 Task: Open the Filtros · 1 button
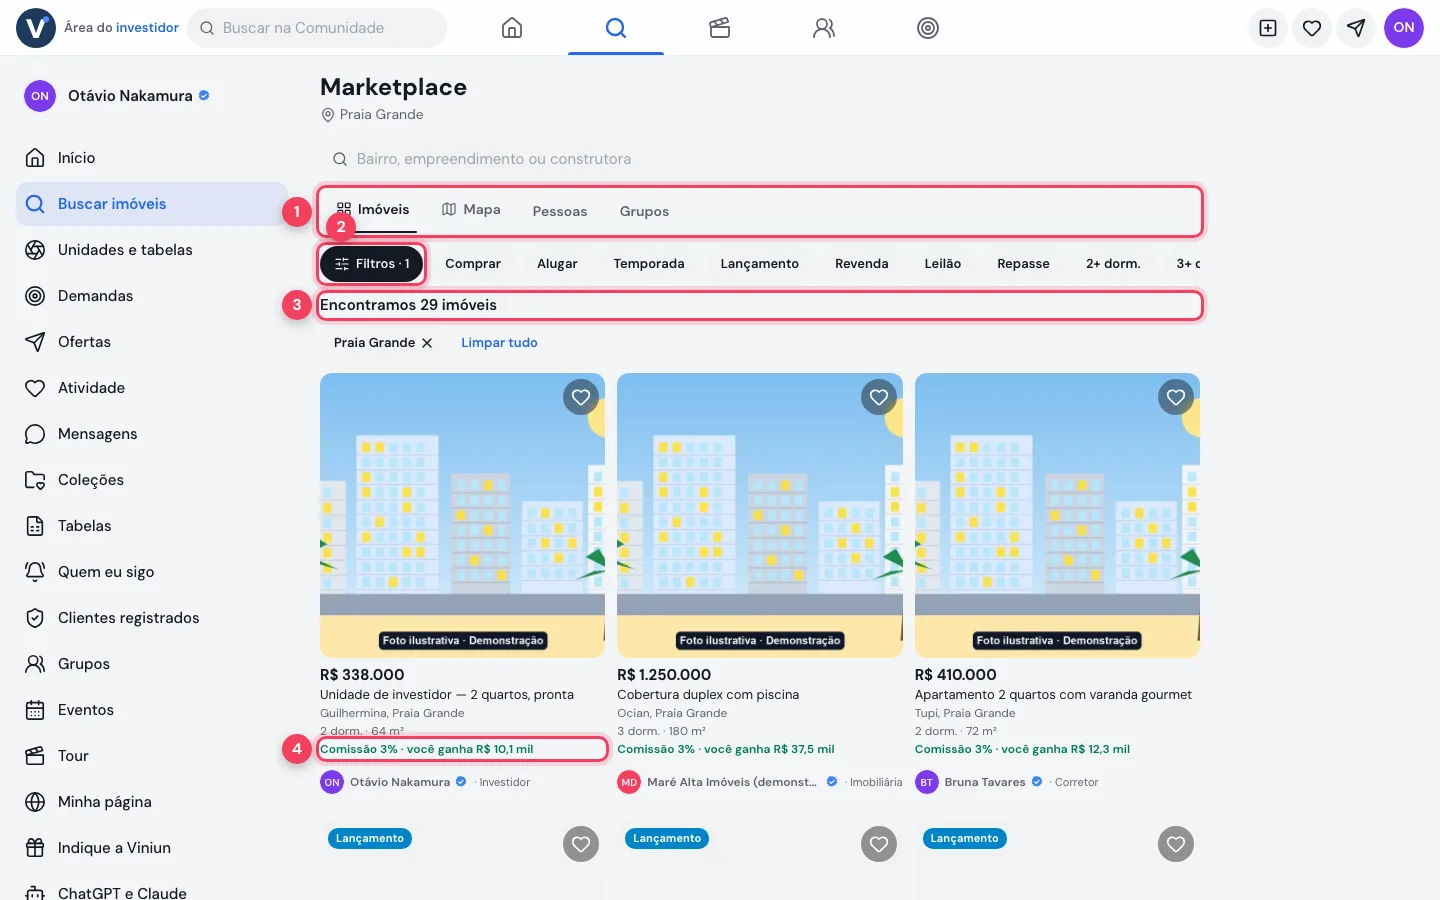tap(372, 264)
